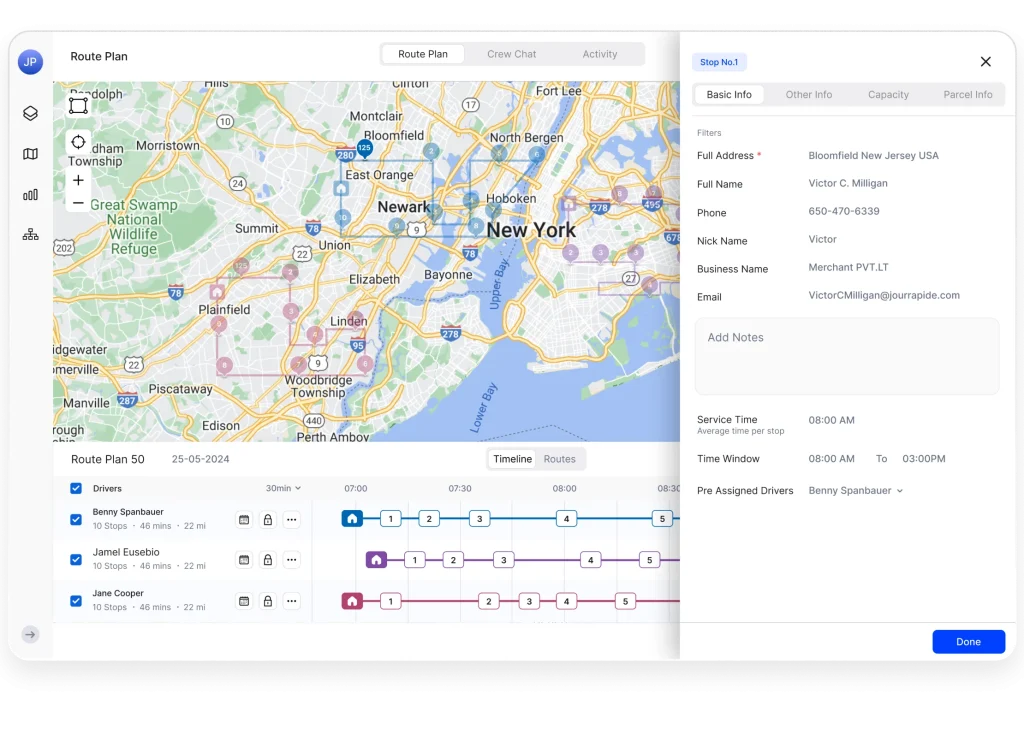Switch to the Crew Chat tab
This screenshot has height=747, width=1024.
click(511, 54)
